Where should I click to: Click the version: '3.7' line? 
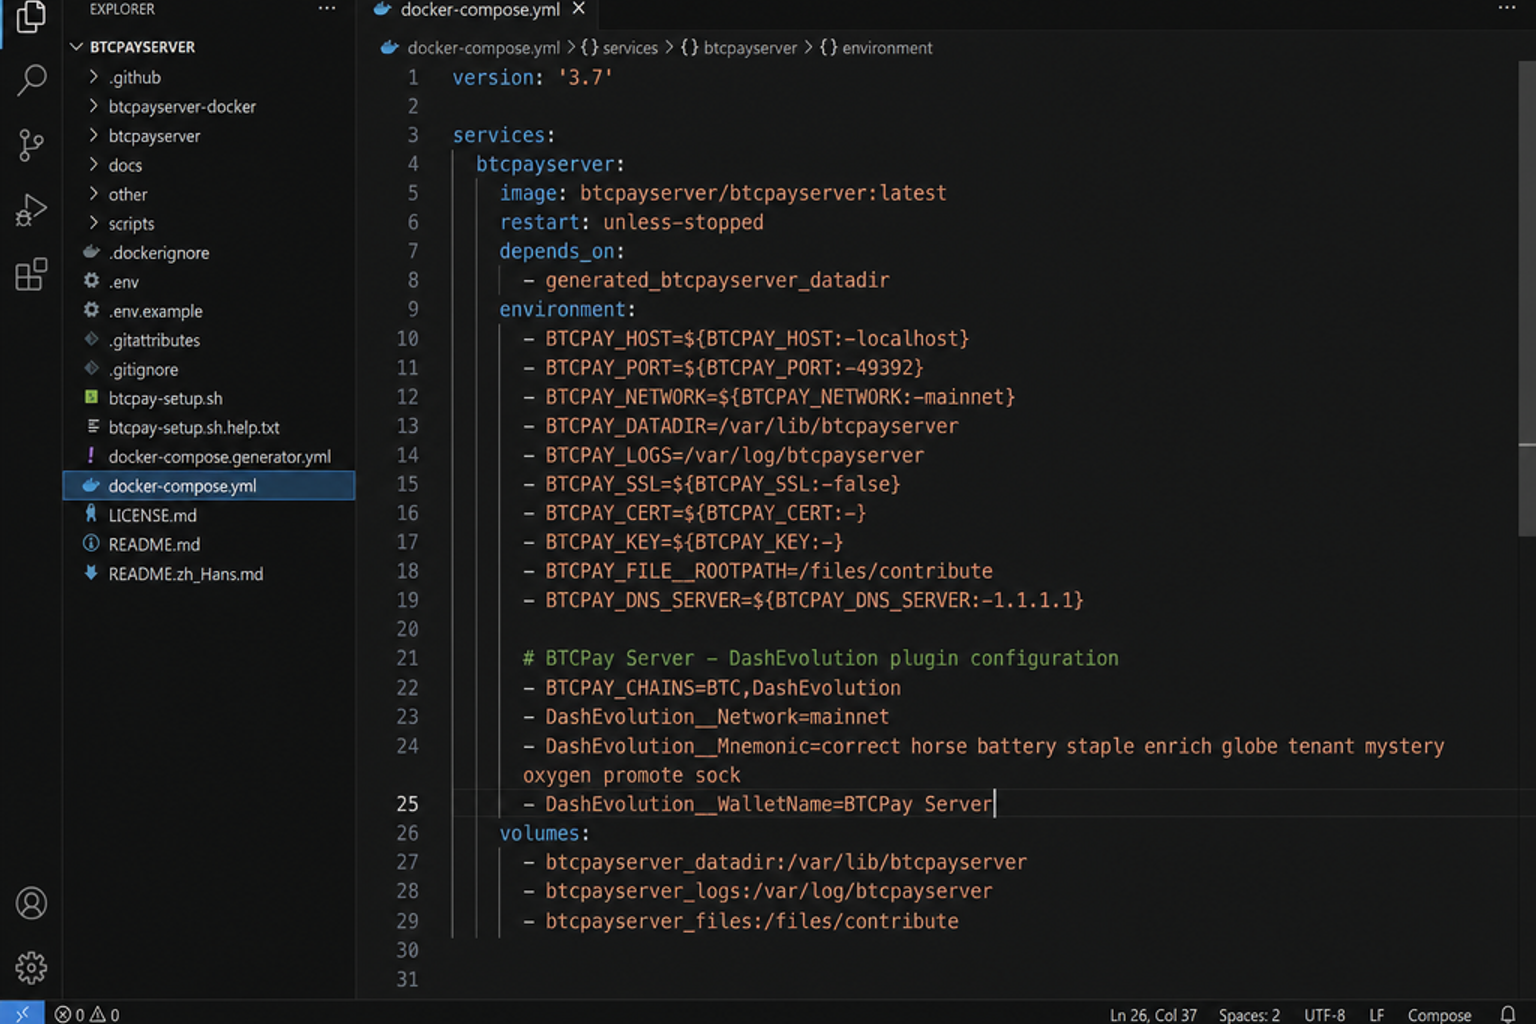[532, 77]
